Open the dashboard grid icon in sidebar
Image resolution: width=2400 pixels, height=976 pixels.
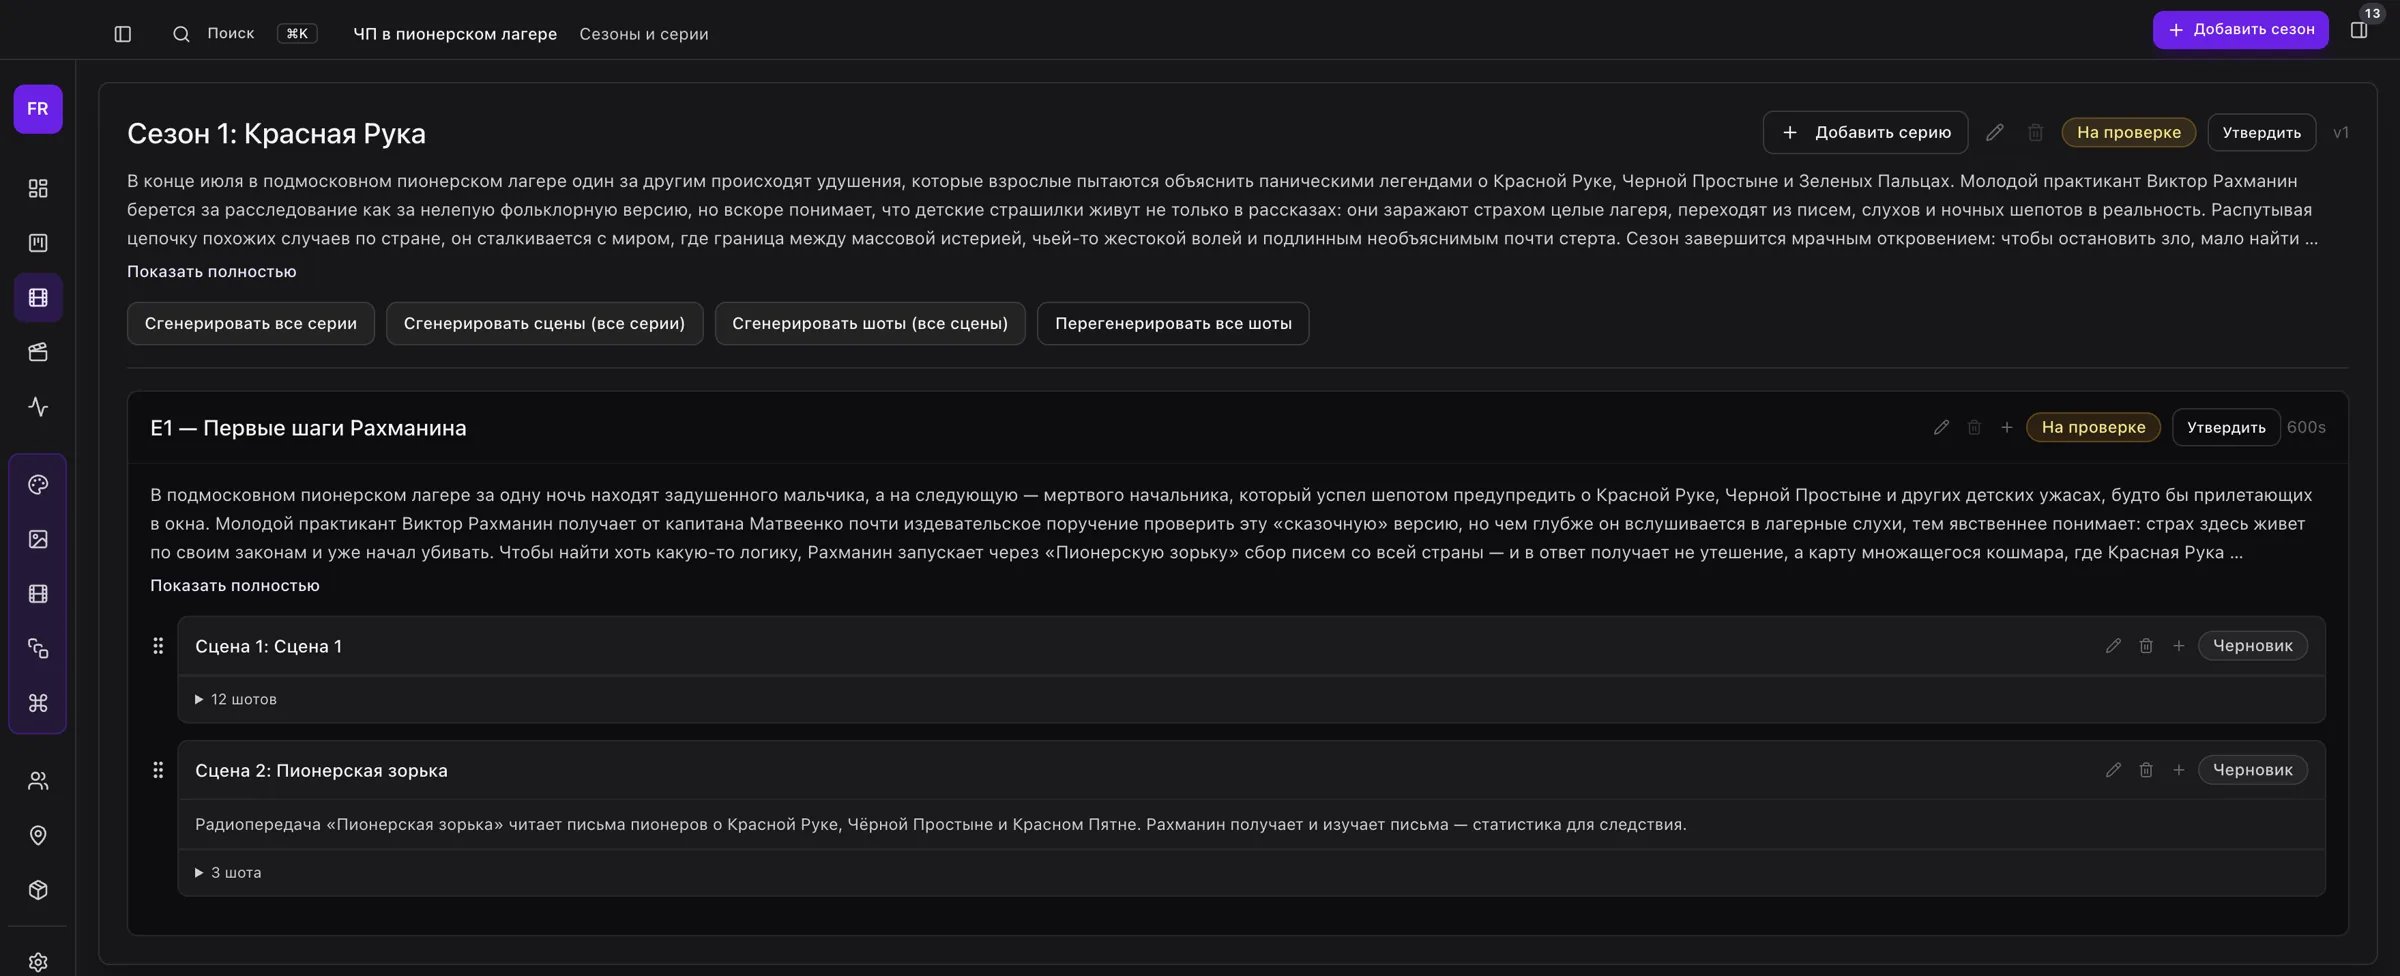tap(38, 189)
